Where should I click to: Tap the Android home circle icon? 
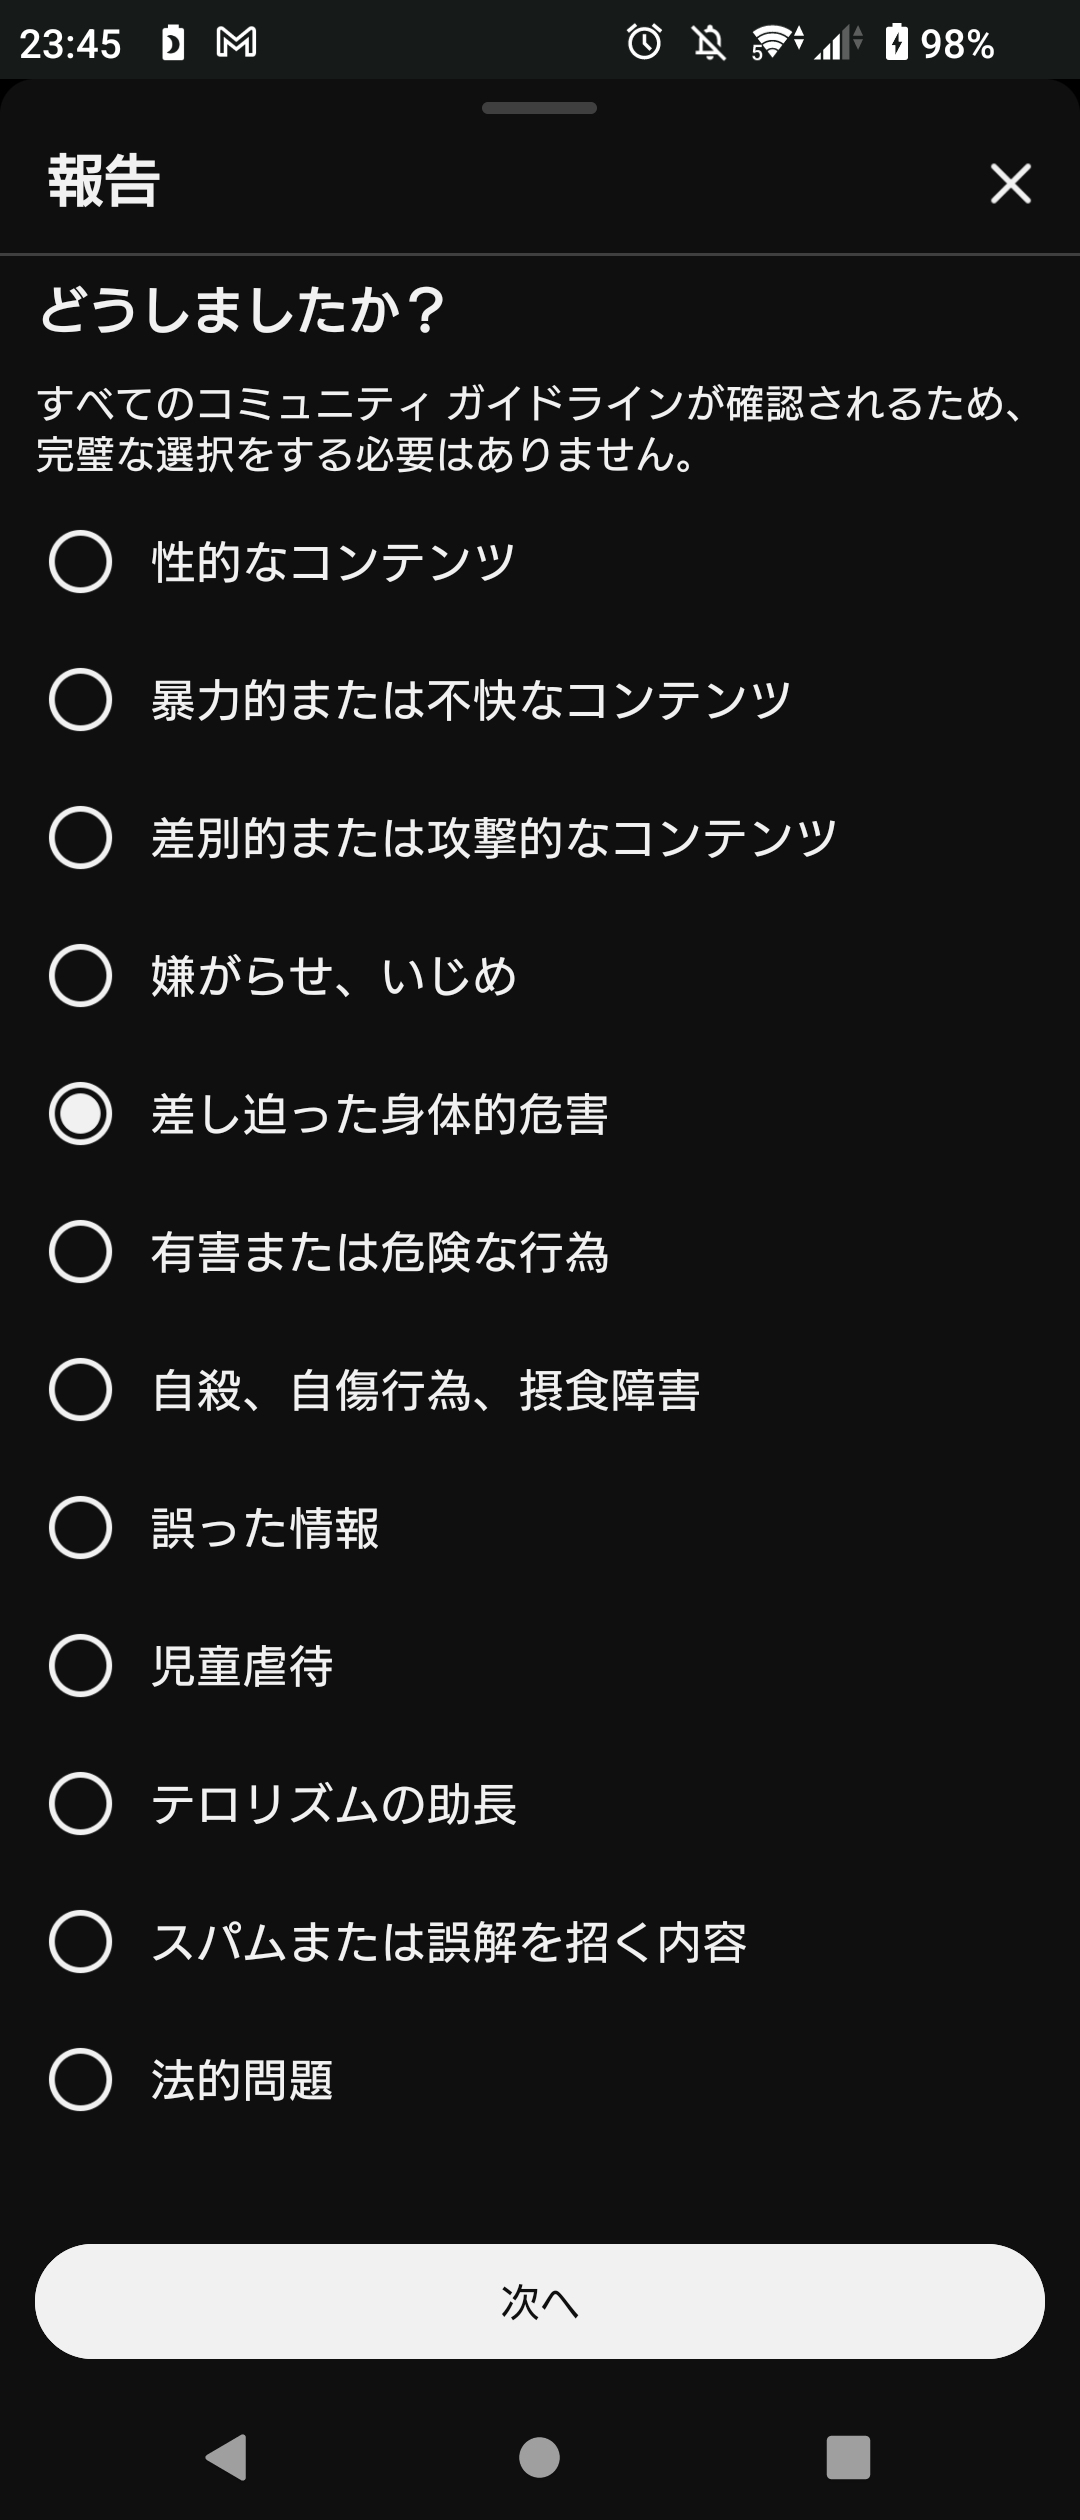click(539, 2458)
